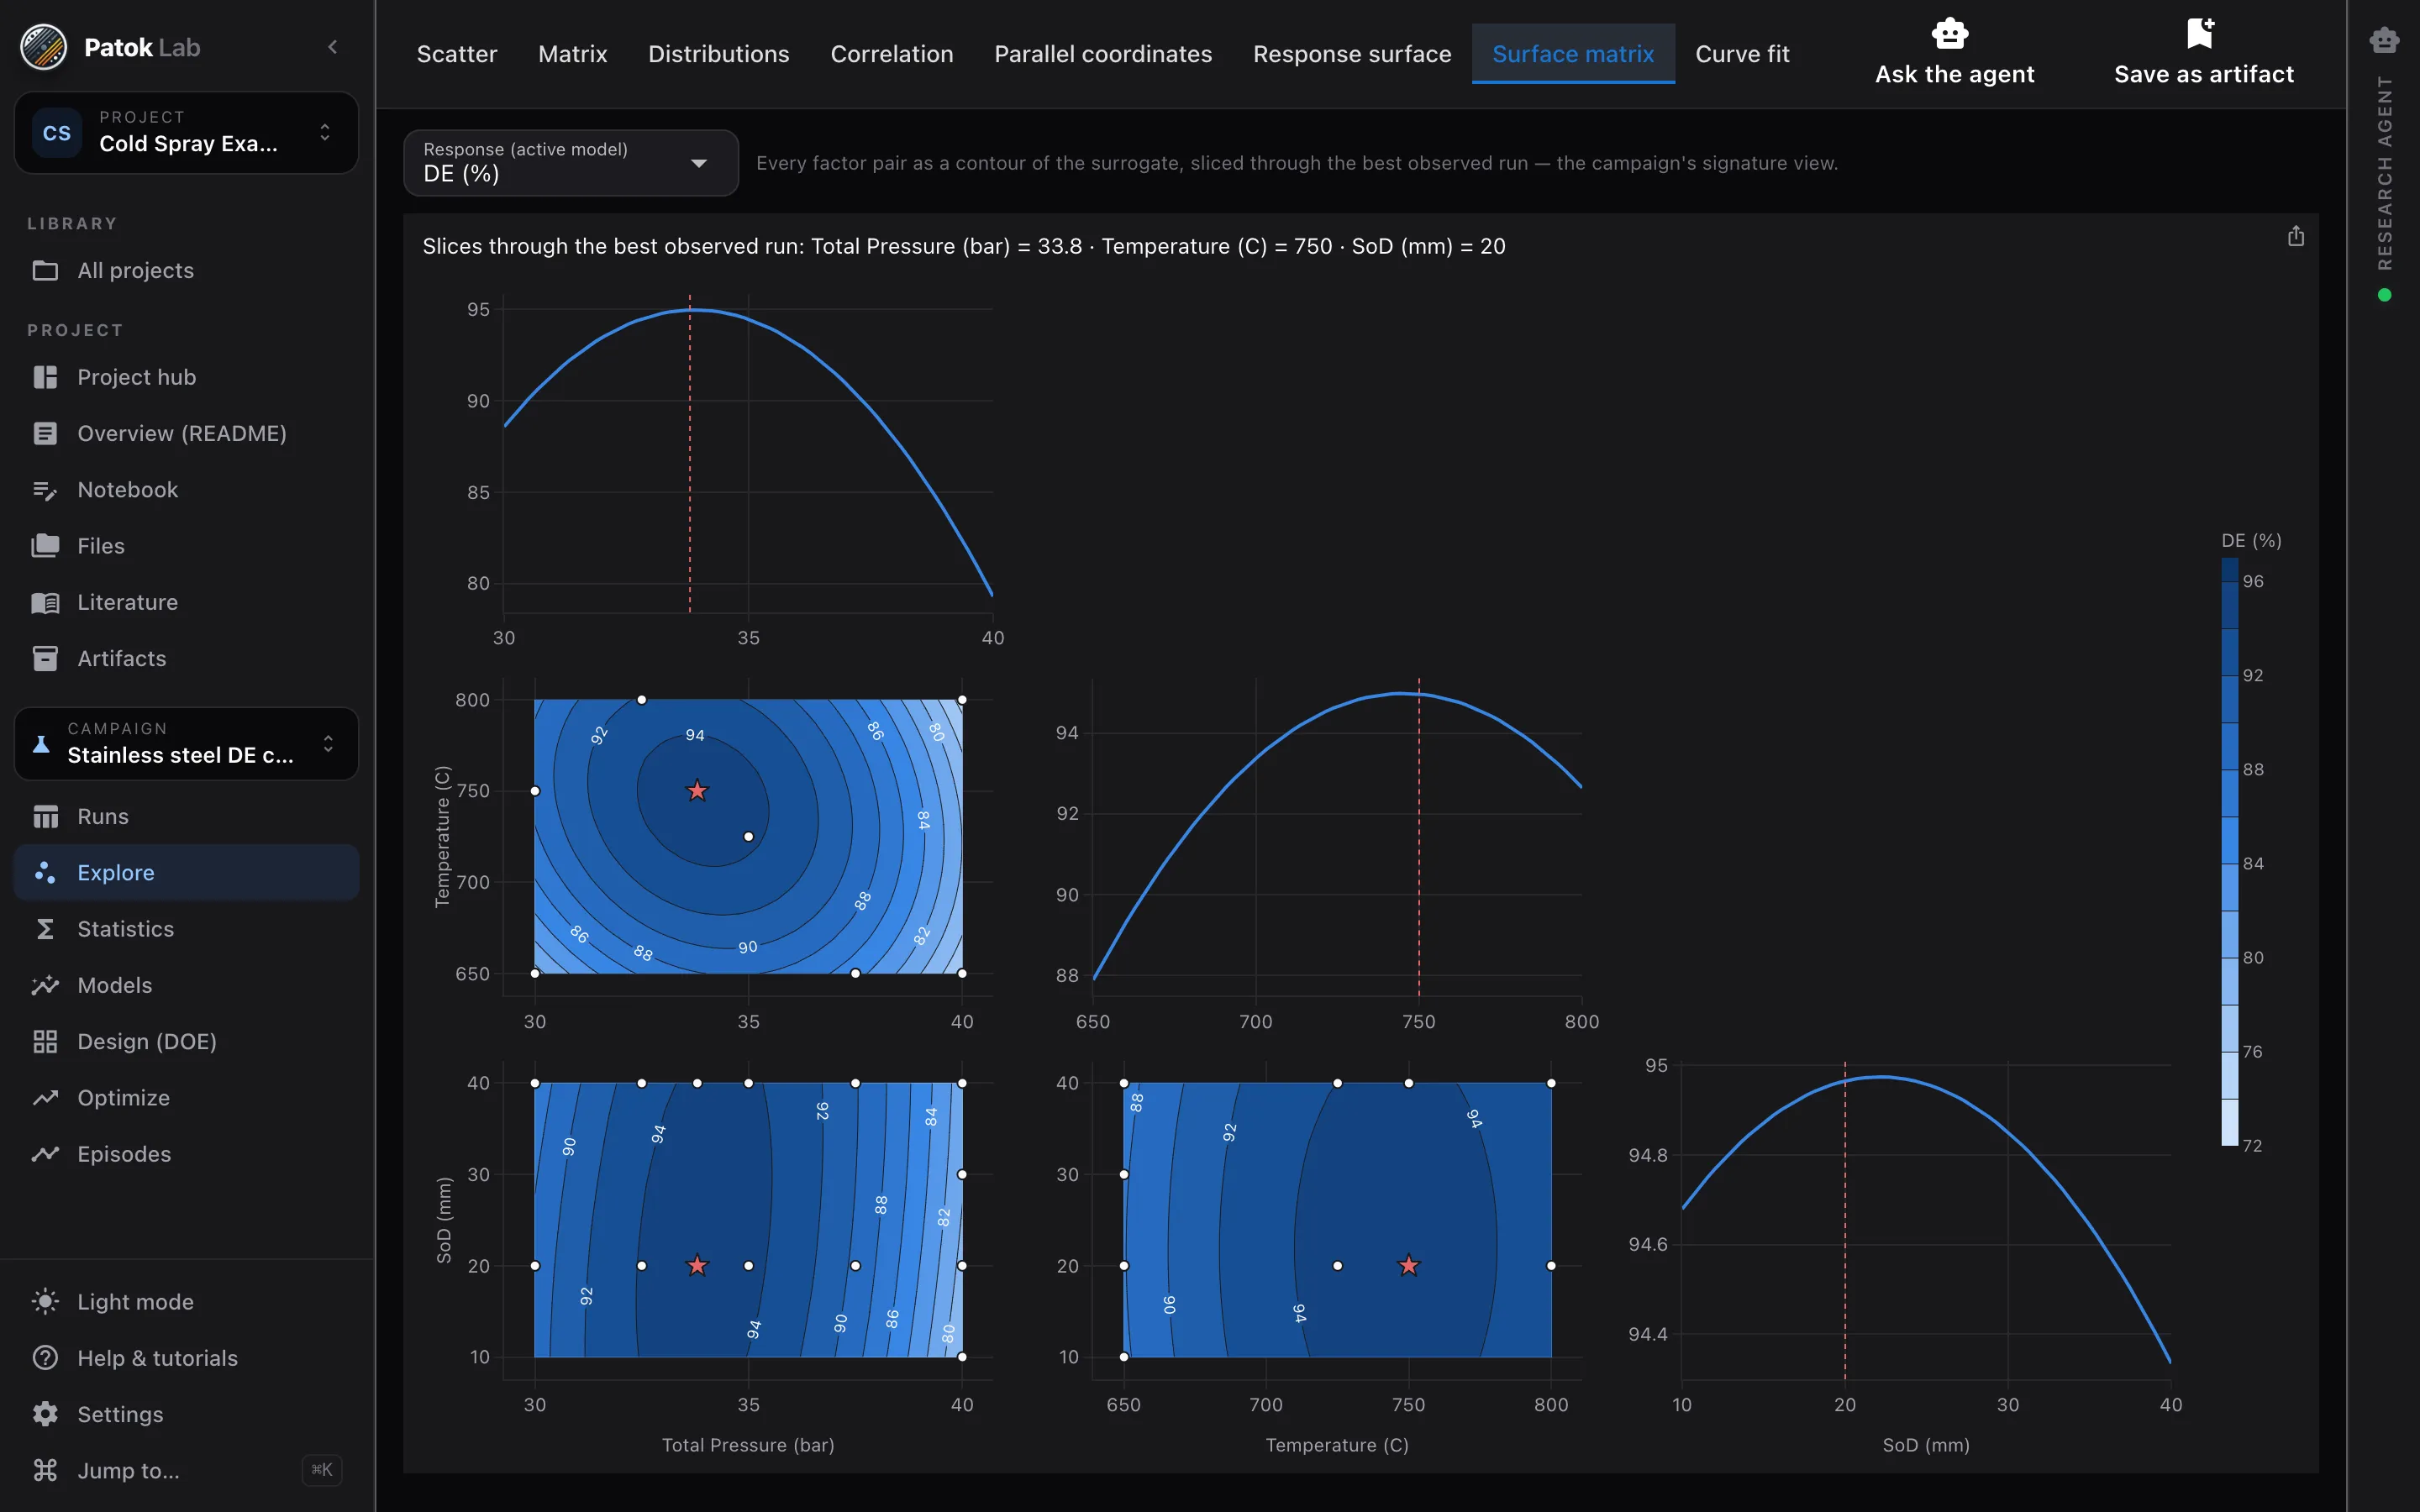Click the Ask the agent robot icon
The width and height of the screenshot is (2420, 1512).
(1950, 33)
